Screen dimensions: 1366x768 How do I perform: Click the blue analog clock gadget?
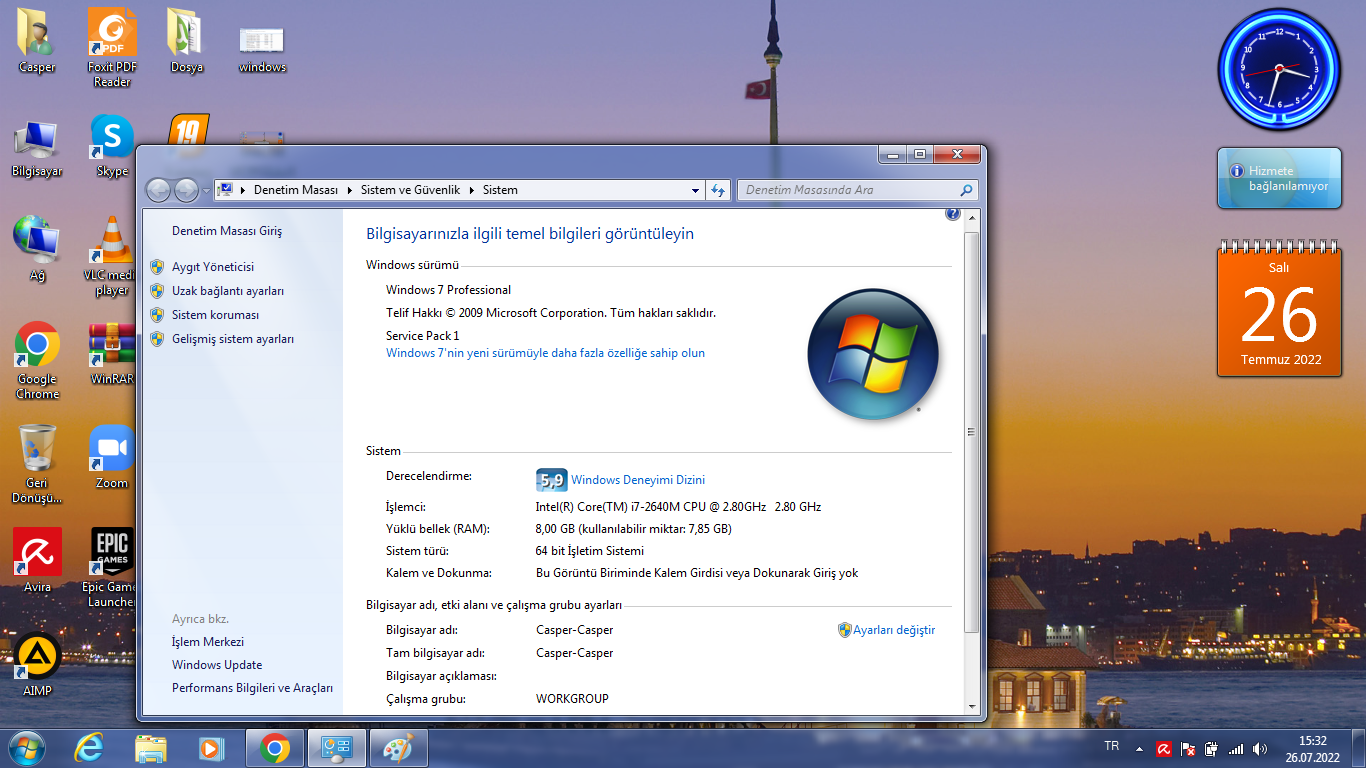[1279, 69]
